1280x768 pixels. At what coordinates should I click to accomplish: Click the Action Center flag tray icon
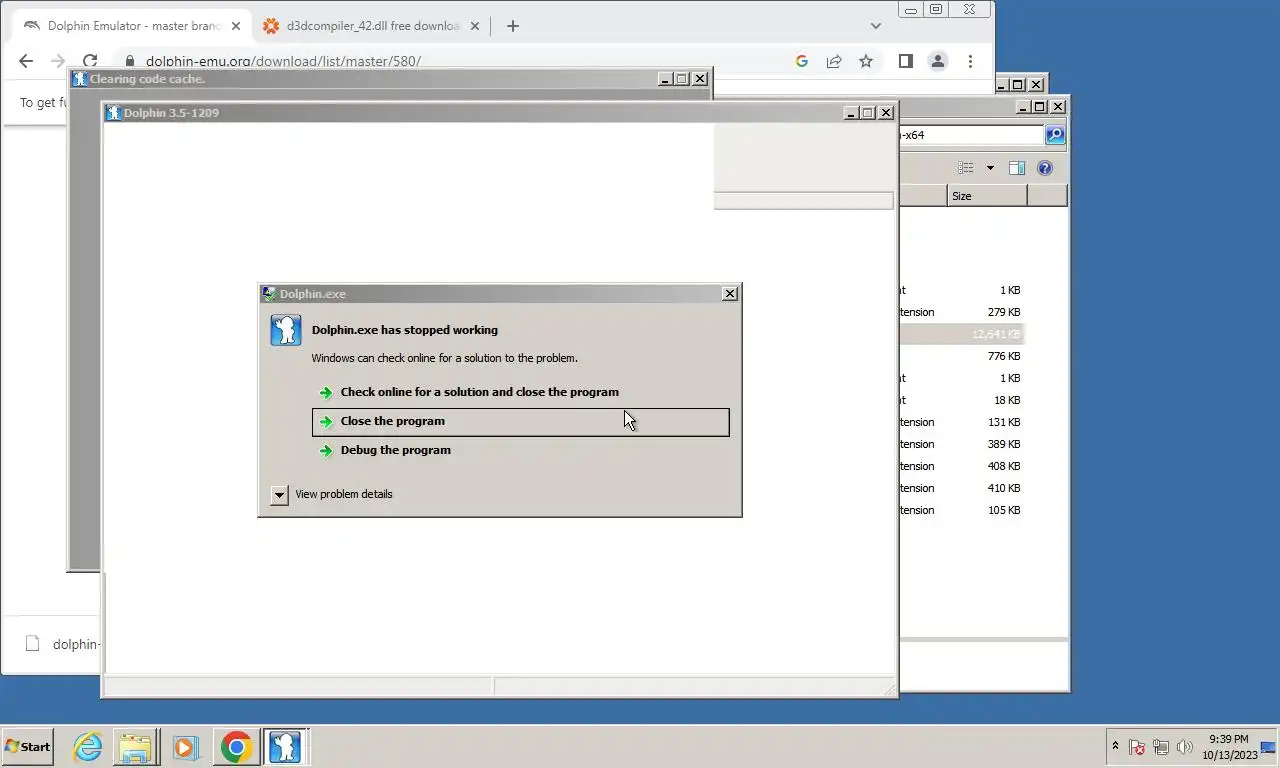pos(1137,747)
